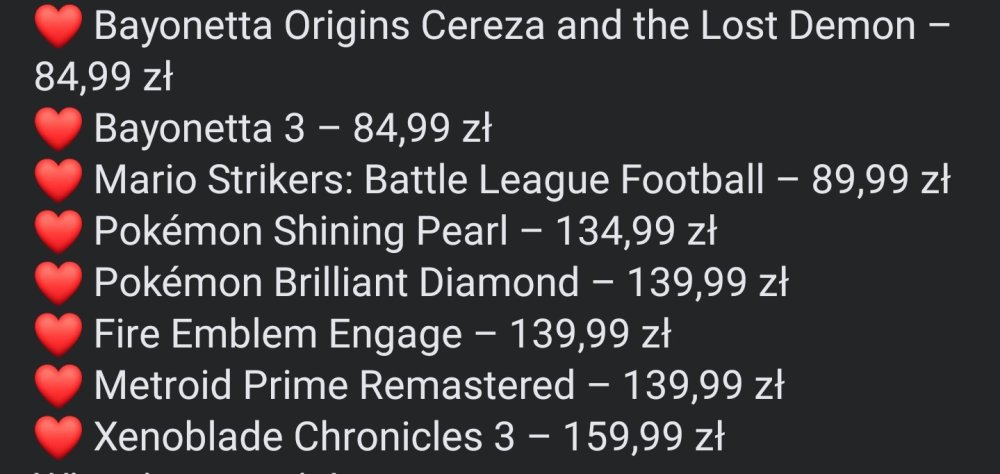Tap the heart before Fire Emblem Engage
This screenshot has width=1000, height=474.
coord(57,335)
